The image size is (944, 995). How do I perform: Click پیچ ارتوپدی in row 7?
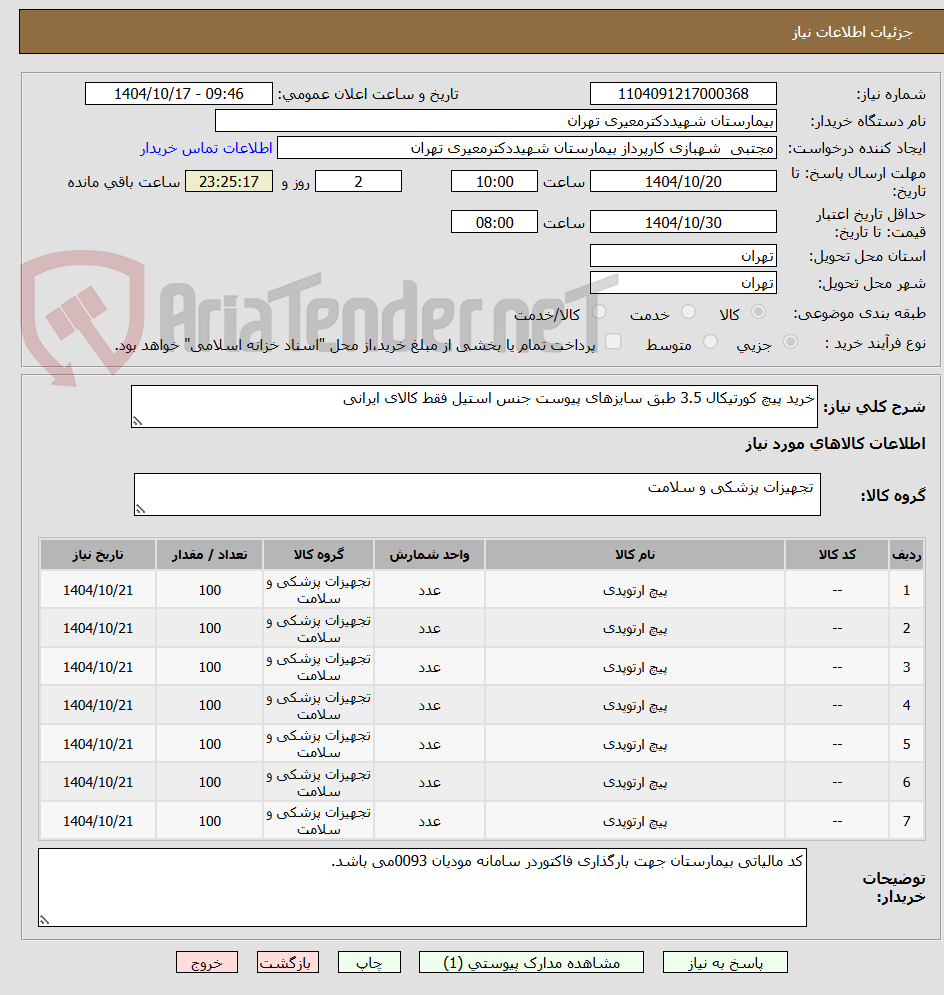[x=634, y=821]
